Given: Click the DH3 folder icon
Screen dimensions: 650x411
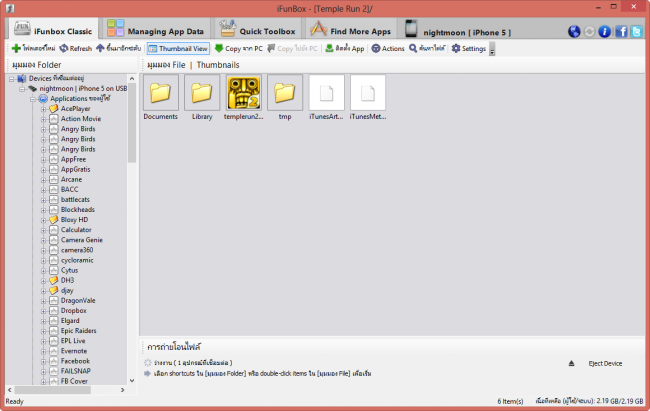Looking at the screenshot, I should click(54, 280).
